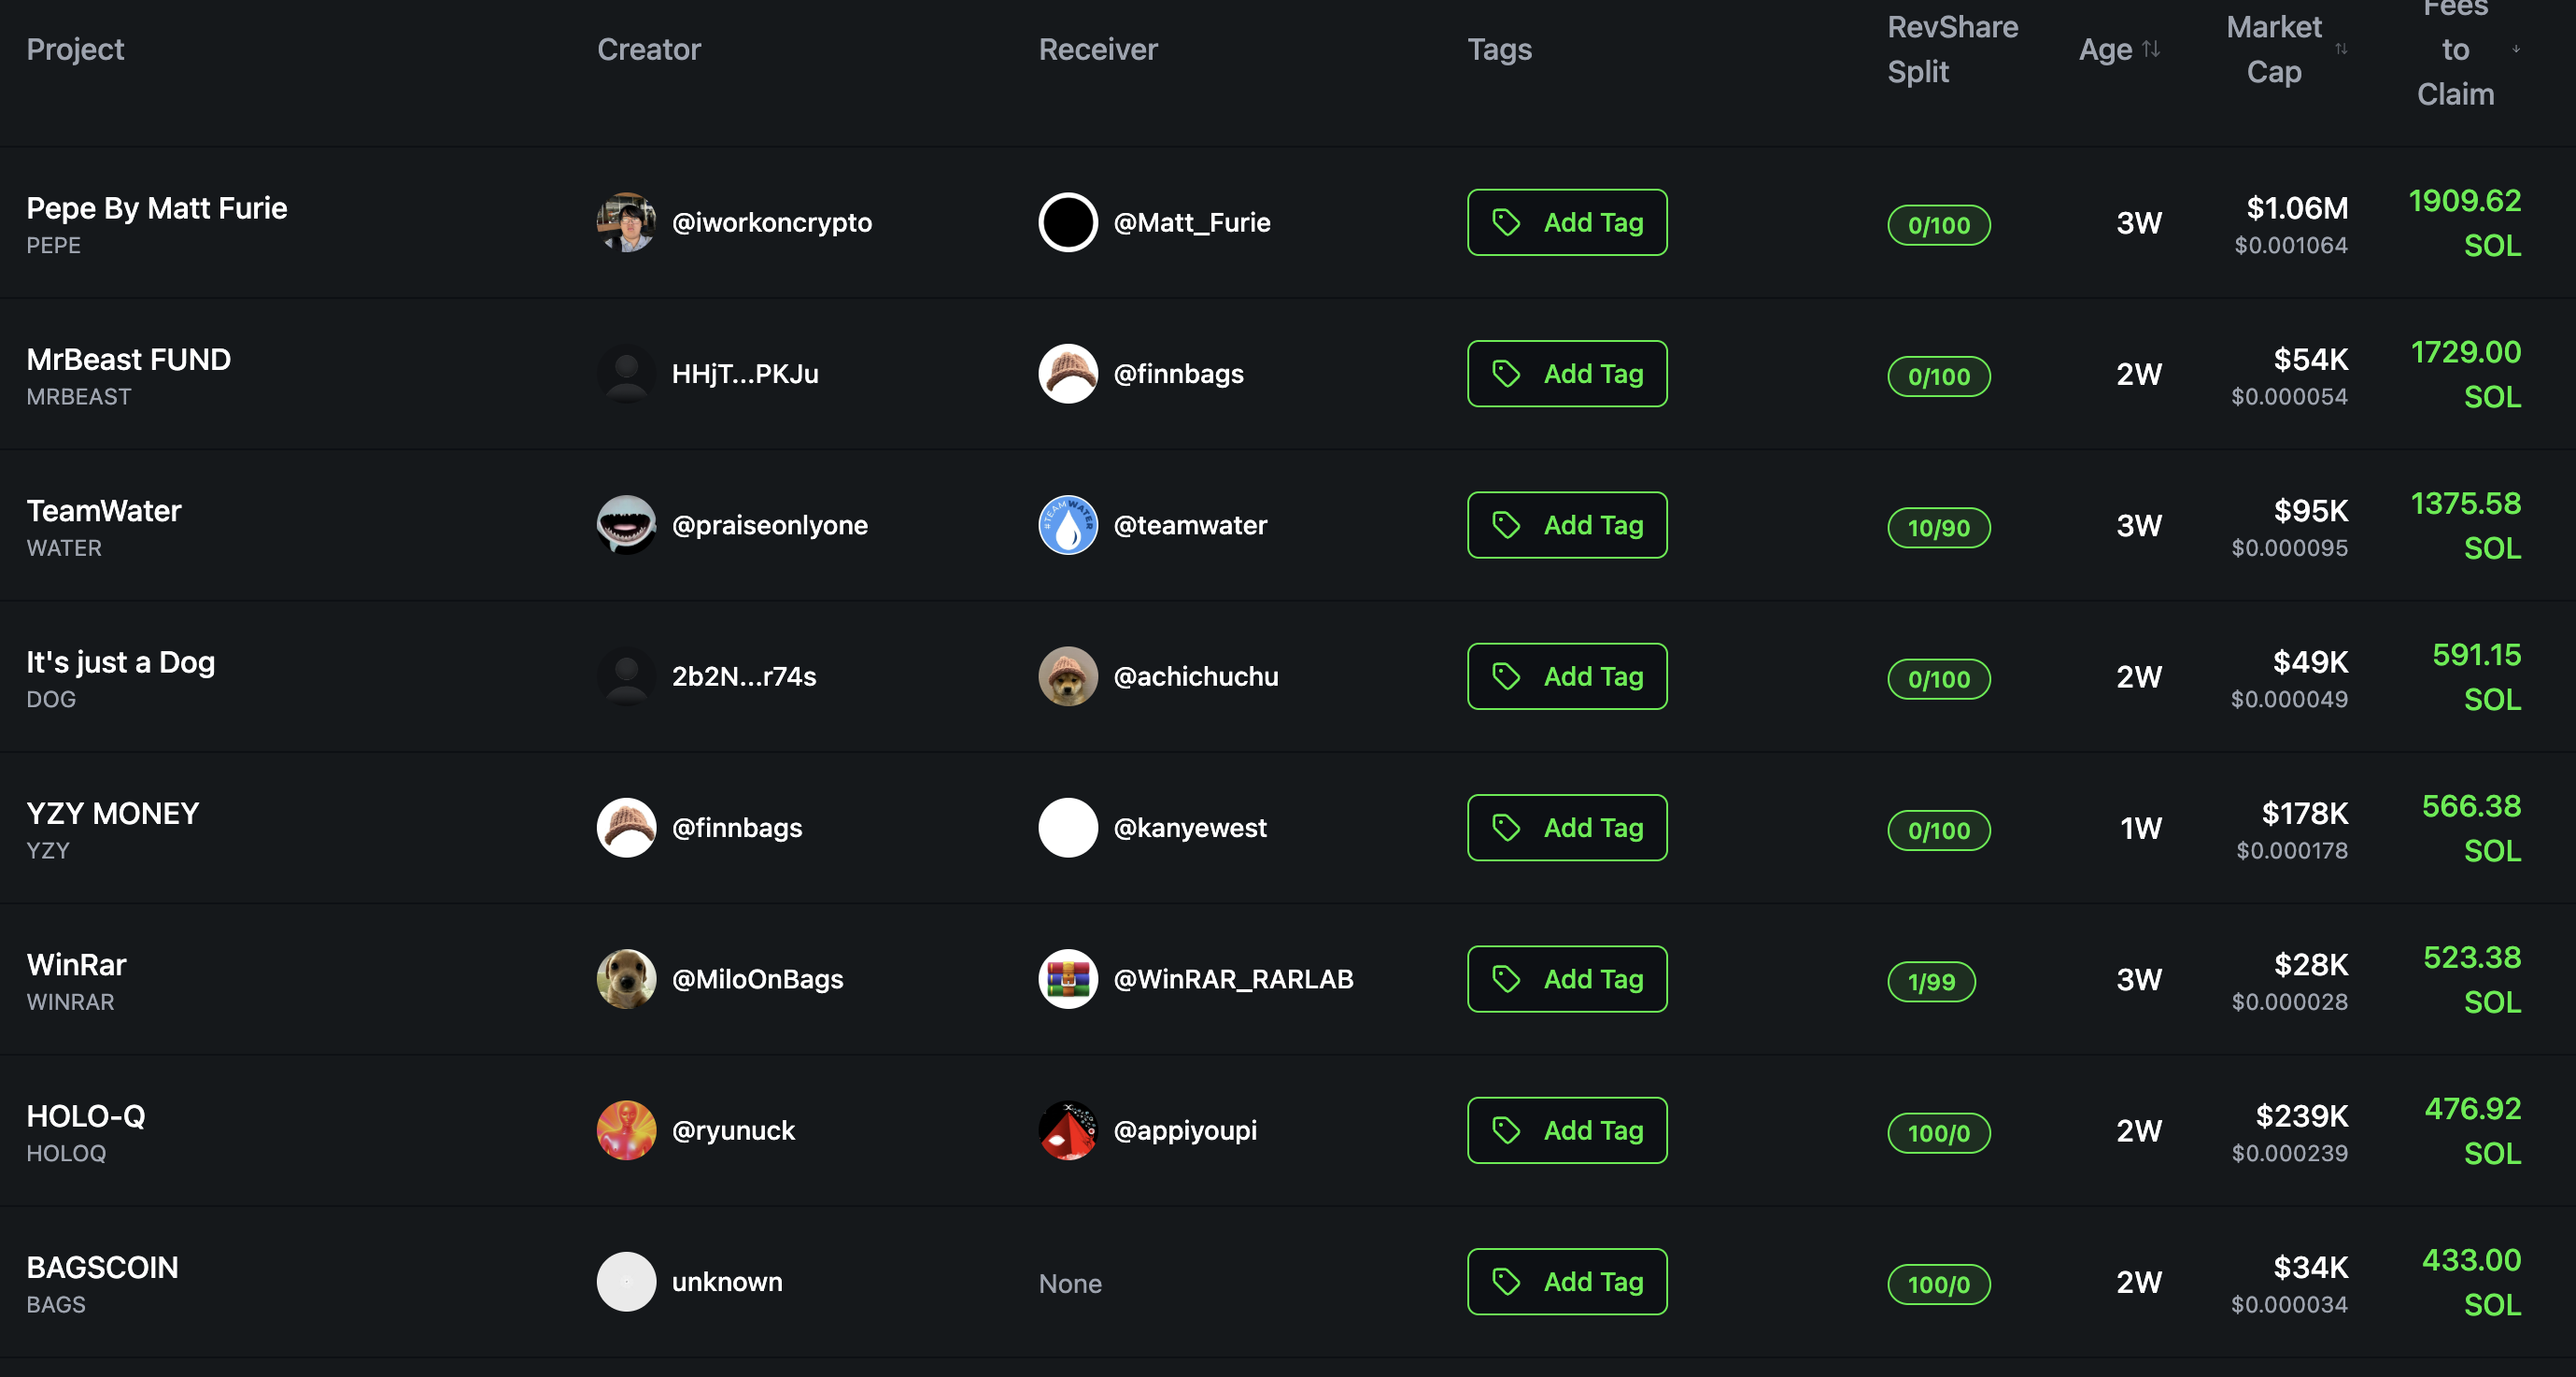Click @ryunuck creator avatar

pyautogui.click(x=626, y=1130)
